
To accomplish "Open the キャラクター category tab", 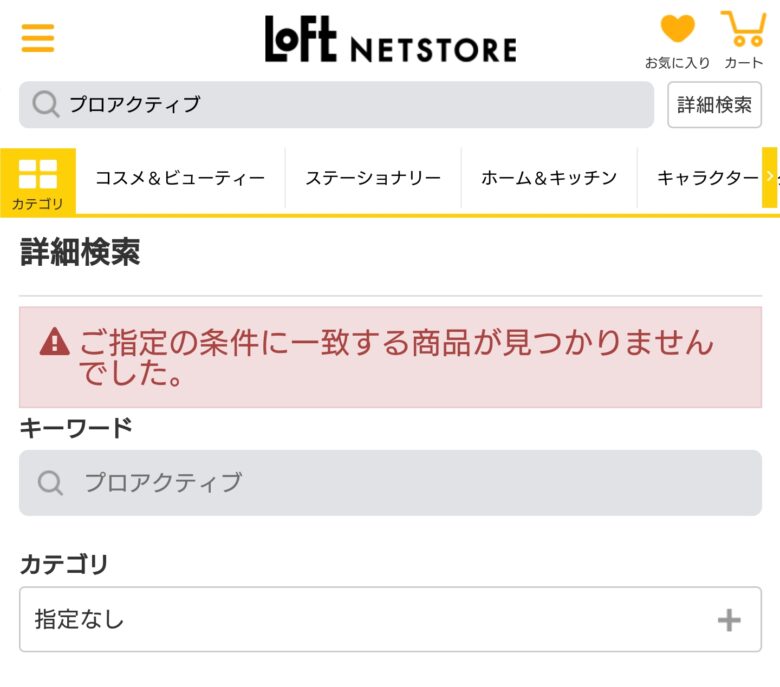I will point(707,179).
